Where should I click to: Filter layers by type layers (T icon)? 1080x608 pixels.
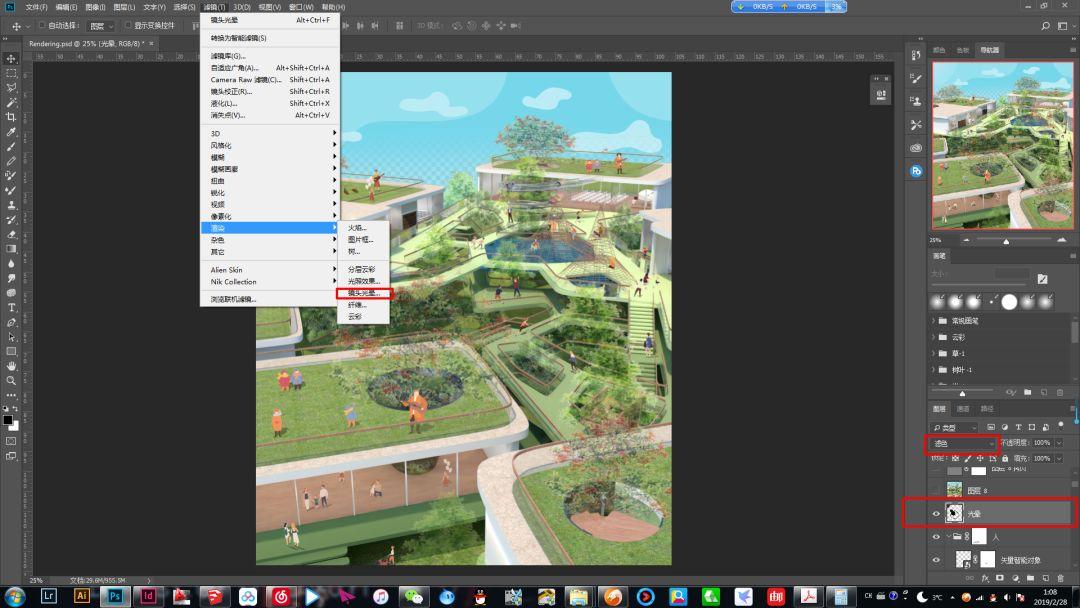1018,428
